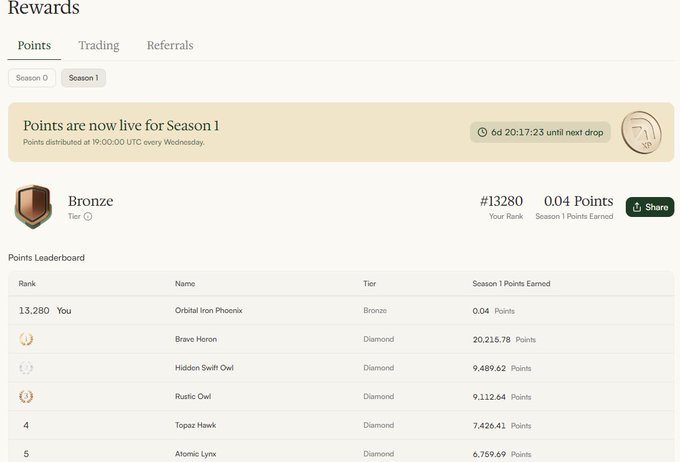Click the Season 1 Points Earned column header
680x462 pixels.
coord(511,284)
